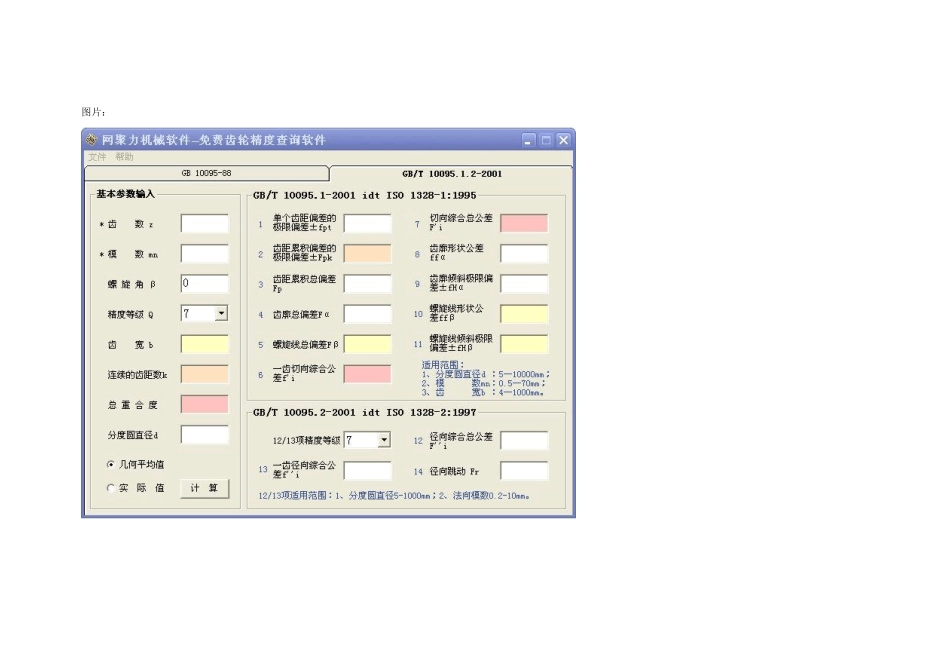950x672 pixels.
Task: Click the 螺旋角 β input field
Action: (x=205, y=284)
